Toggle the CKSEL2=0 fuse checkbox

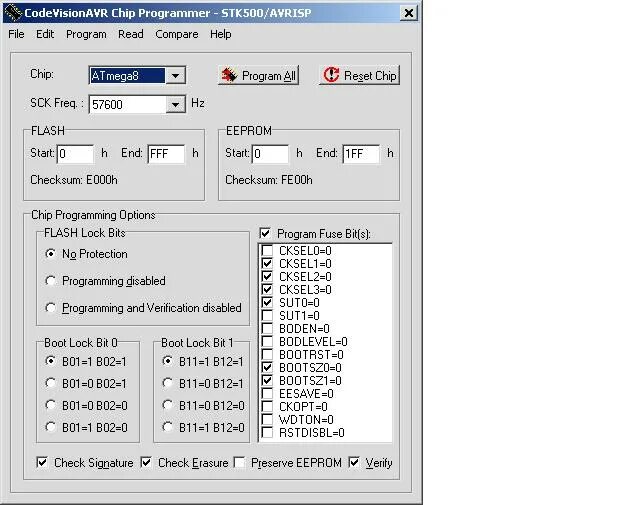(x=267, y=276)
